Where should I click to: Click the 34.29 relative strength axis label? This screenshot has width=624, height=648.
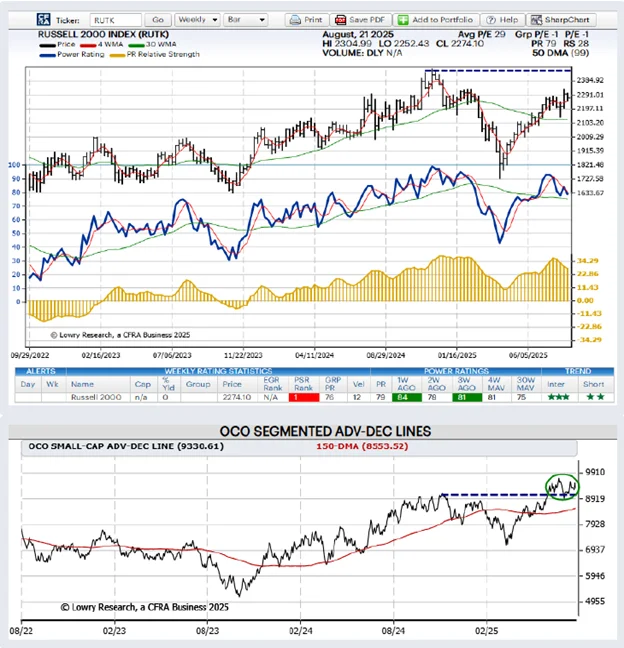pyautogui.click(x=588, y=261)
